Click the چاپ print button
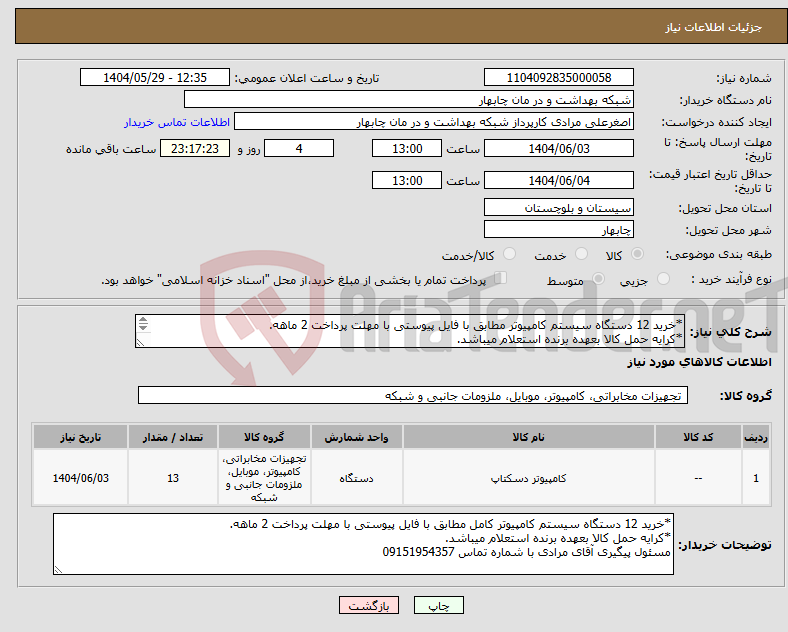 [x=439, y=605]
